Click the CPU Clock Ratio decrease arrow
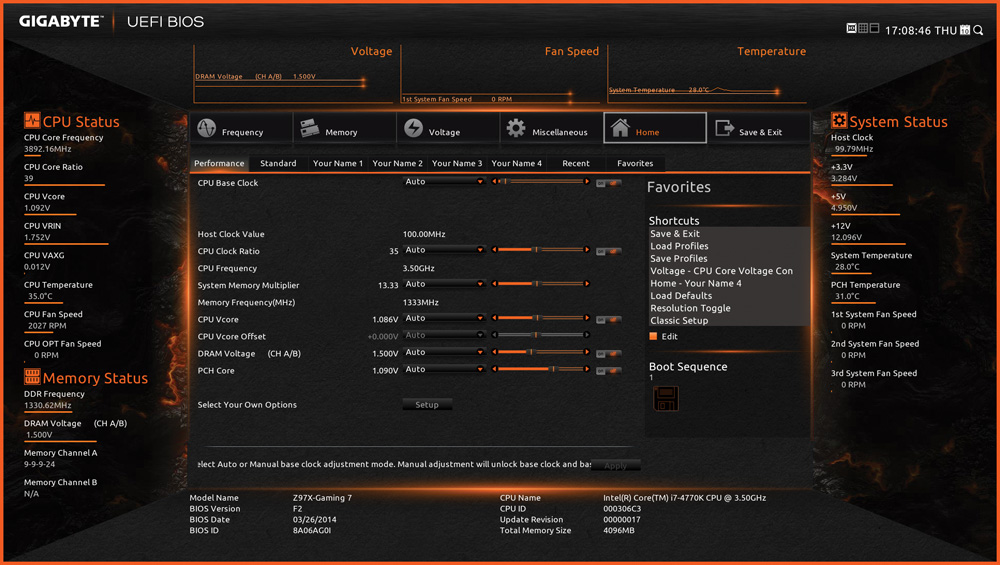Image resolution: width=1000 pixels, height=565 pixels. (x=494, y=250)
